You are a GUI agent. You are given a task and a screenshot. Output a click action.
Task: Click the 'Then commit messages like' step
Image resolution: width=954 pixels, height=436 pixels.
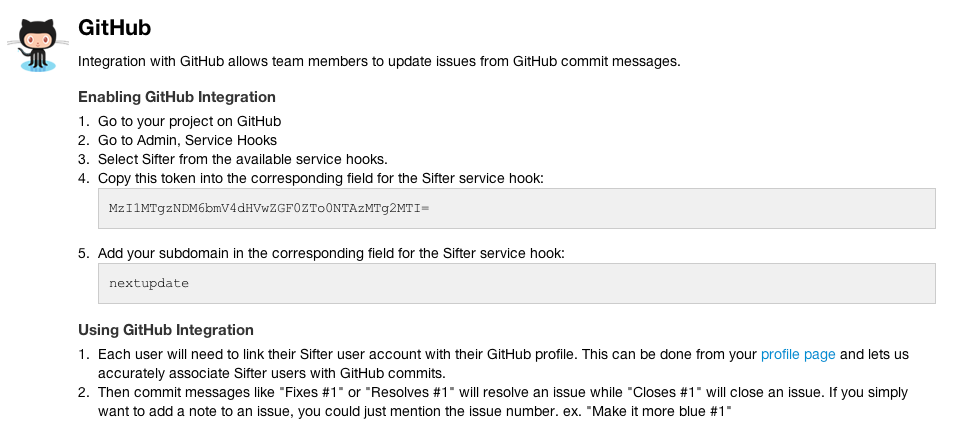click(503, 401)
